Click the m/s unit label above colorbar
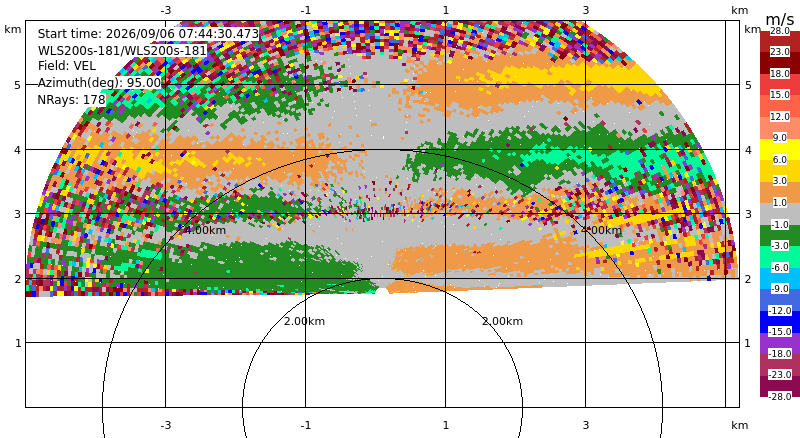Screen dimensions: 800x438 pos(780,19)
